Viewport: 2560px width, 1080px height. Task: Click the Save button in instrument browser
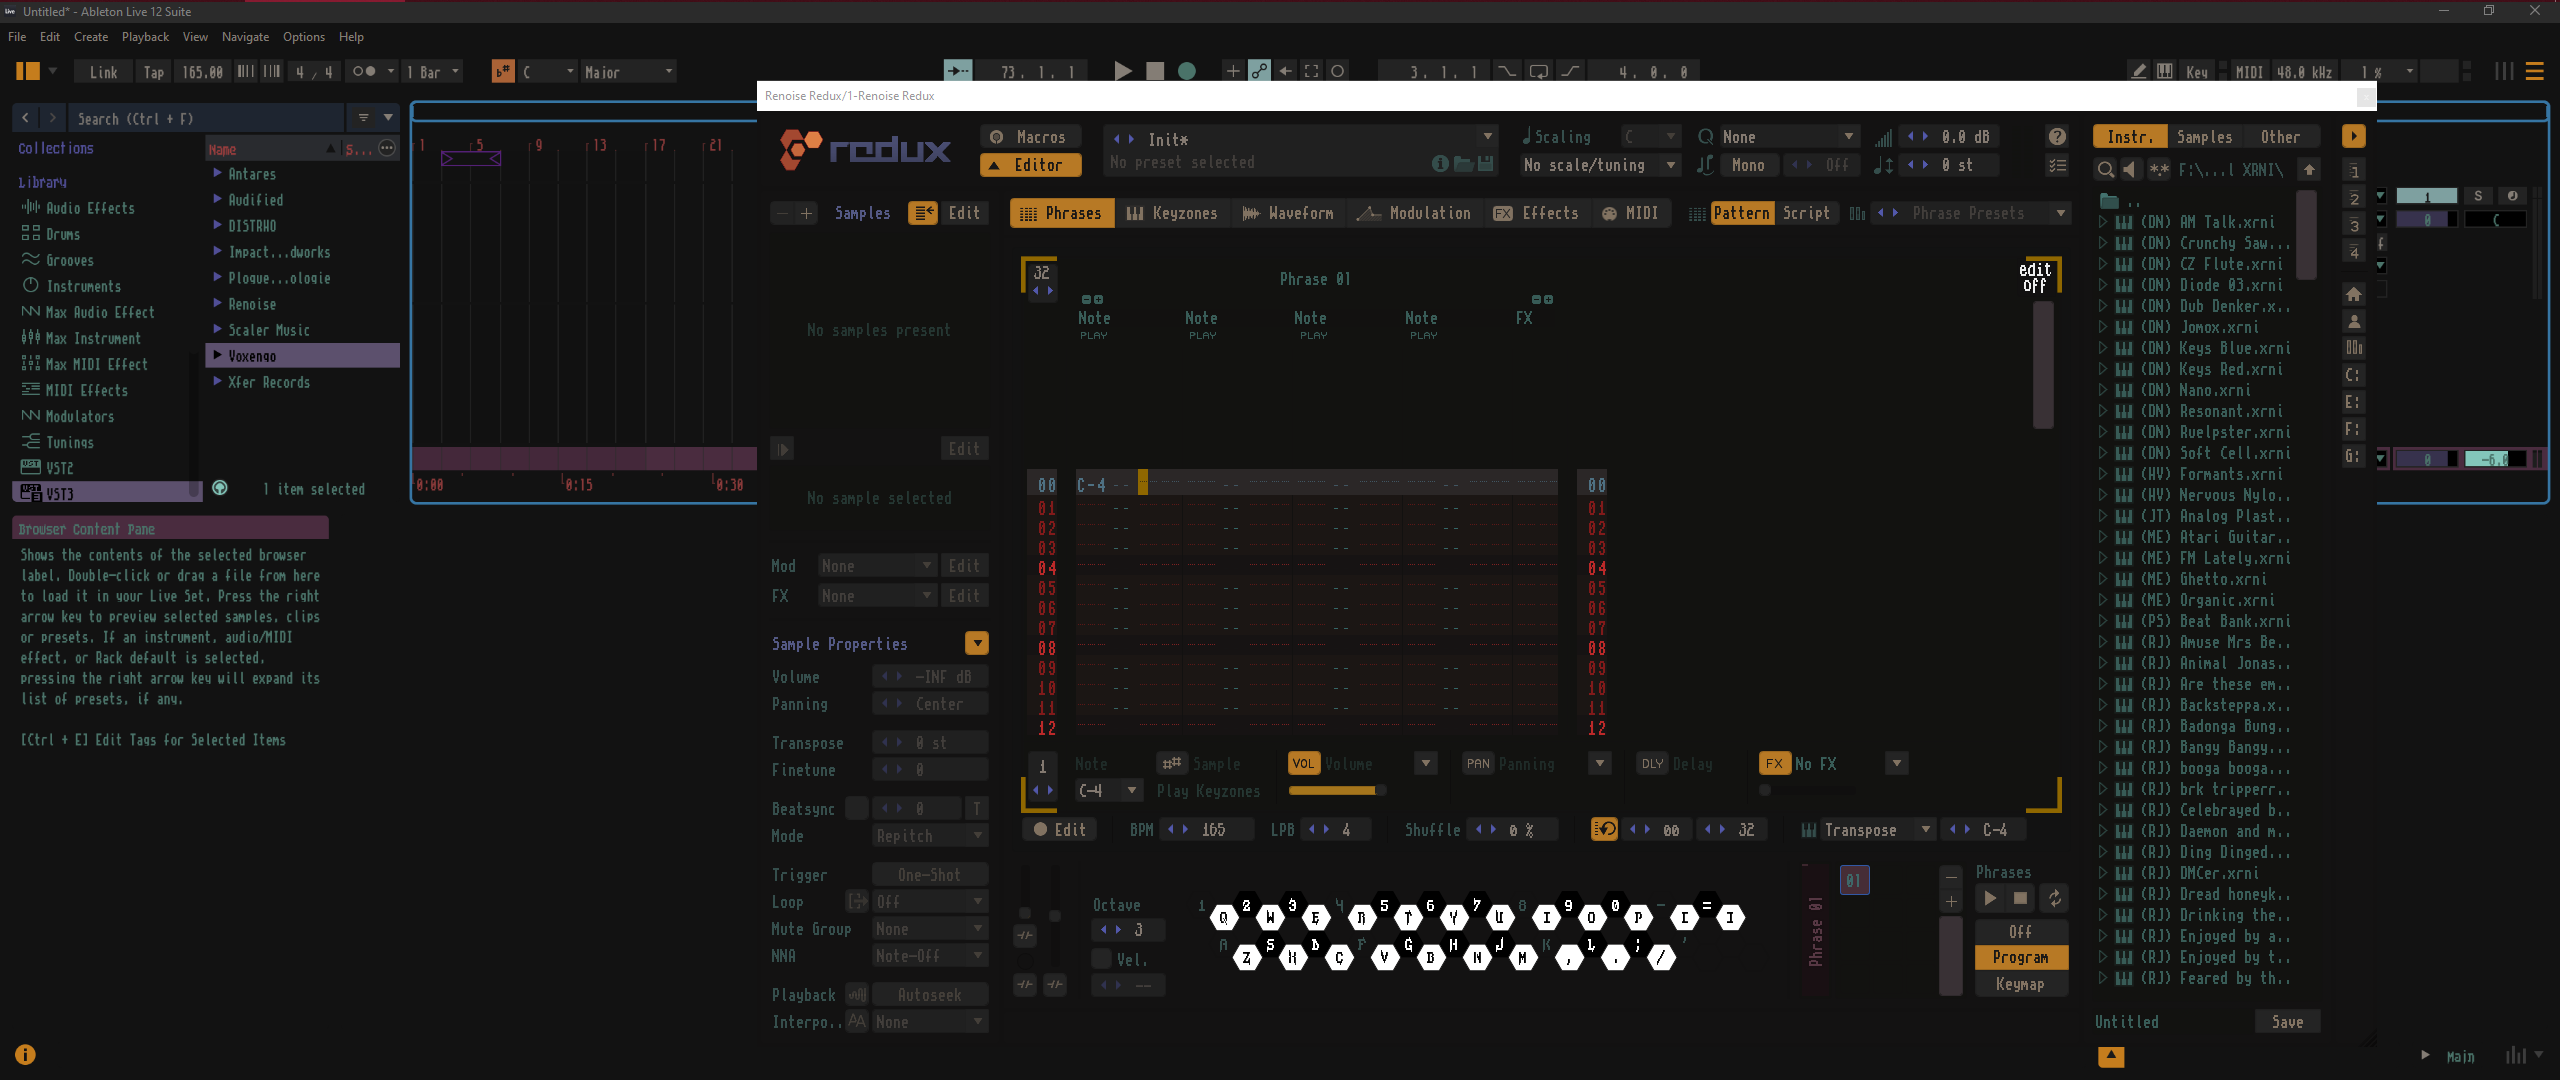pyautogui.click(x=2287, y=1022)
